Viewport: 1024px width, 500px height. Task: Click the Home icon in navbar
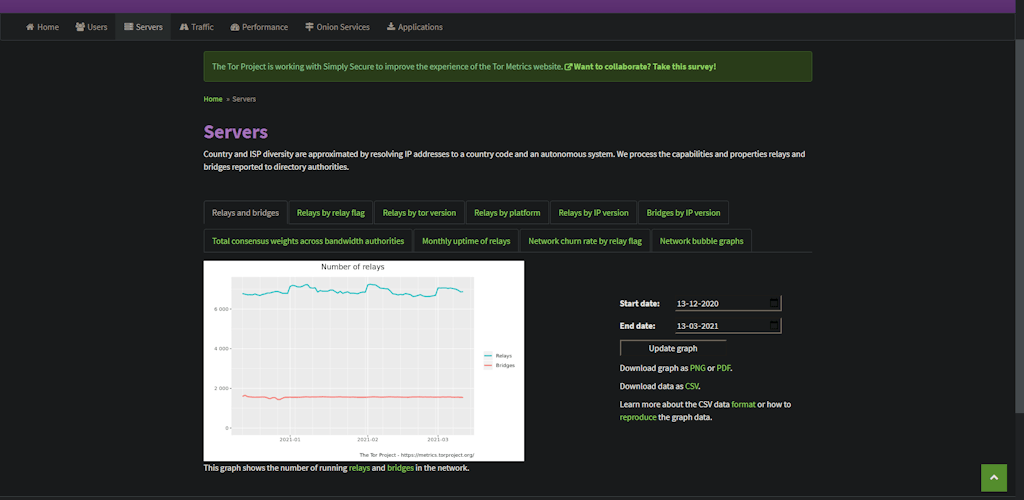[x=30, y=27]
